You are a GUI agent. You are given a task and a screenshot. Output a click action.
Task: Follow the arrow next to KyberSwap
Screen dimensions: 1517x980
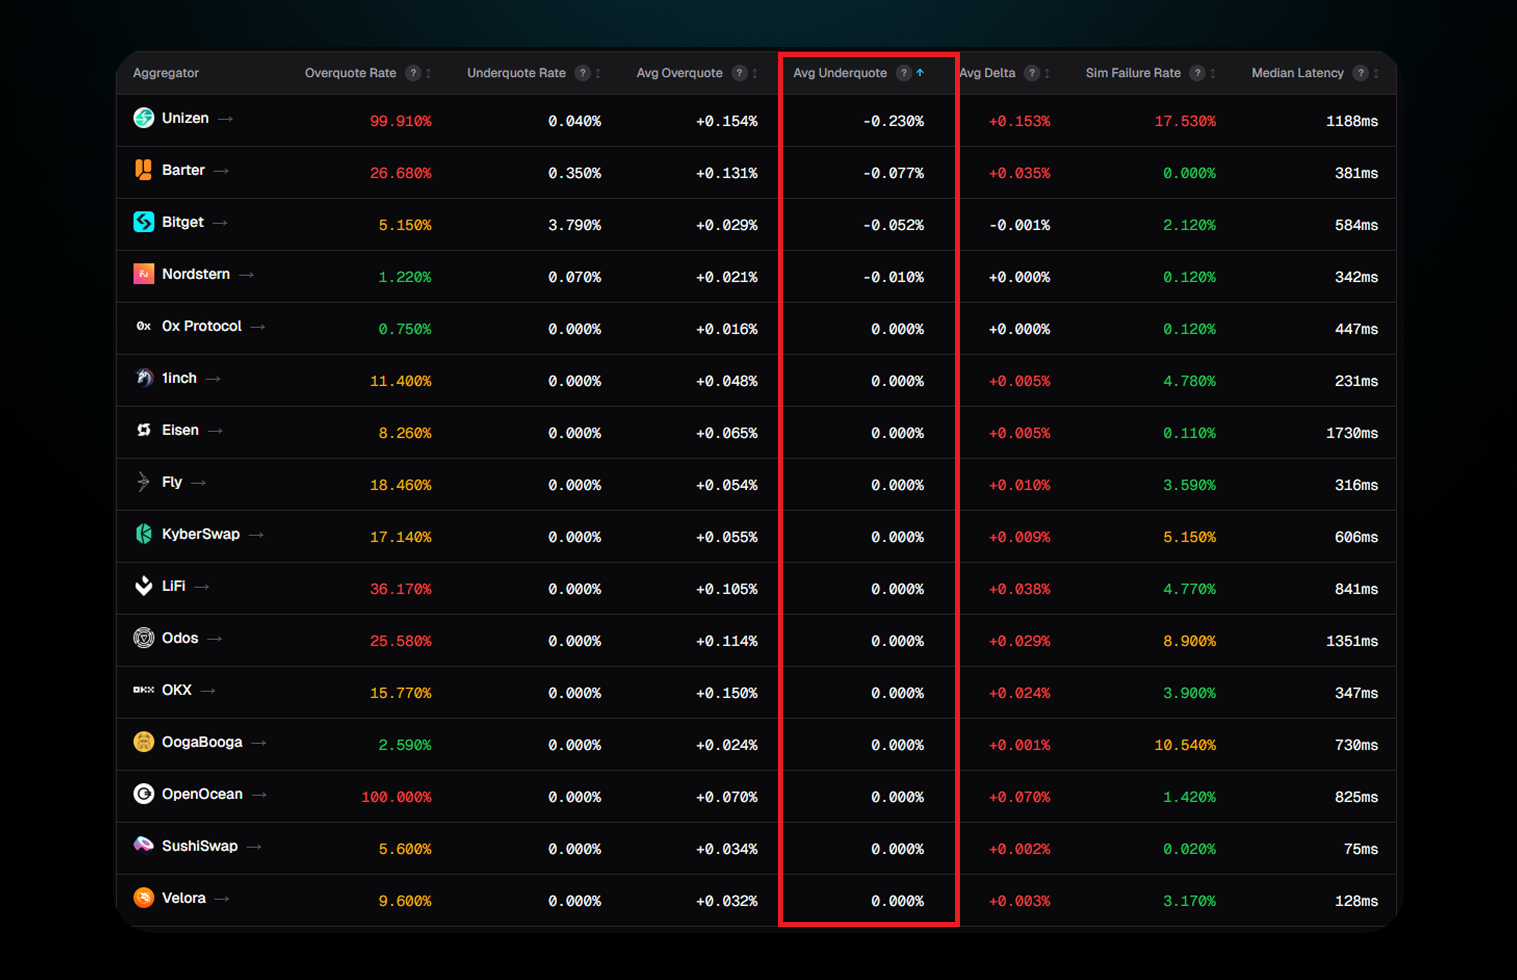256,535
